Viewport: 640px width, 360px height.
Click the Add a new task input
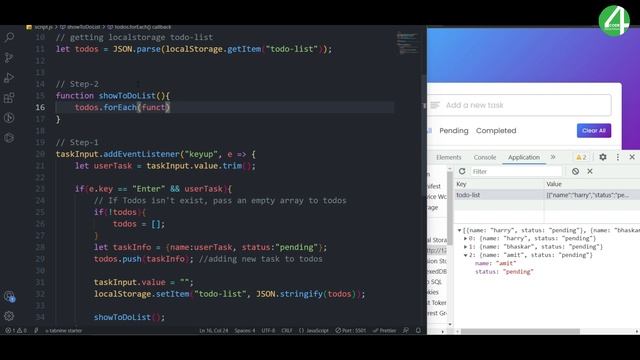point(519,105)
